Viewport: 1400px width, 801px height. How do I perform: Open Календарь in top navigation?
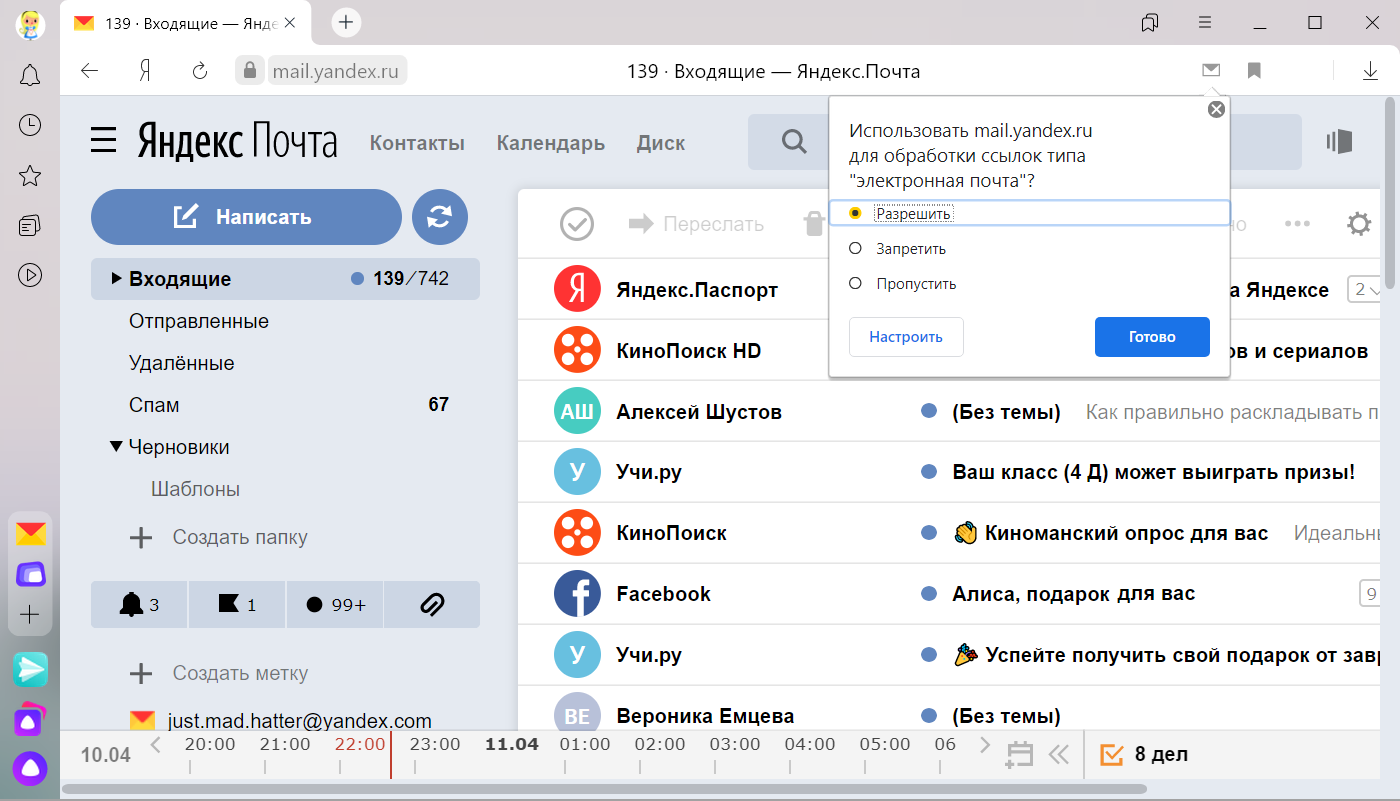pos(551,143)
